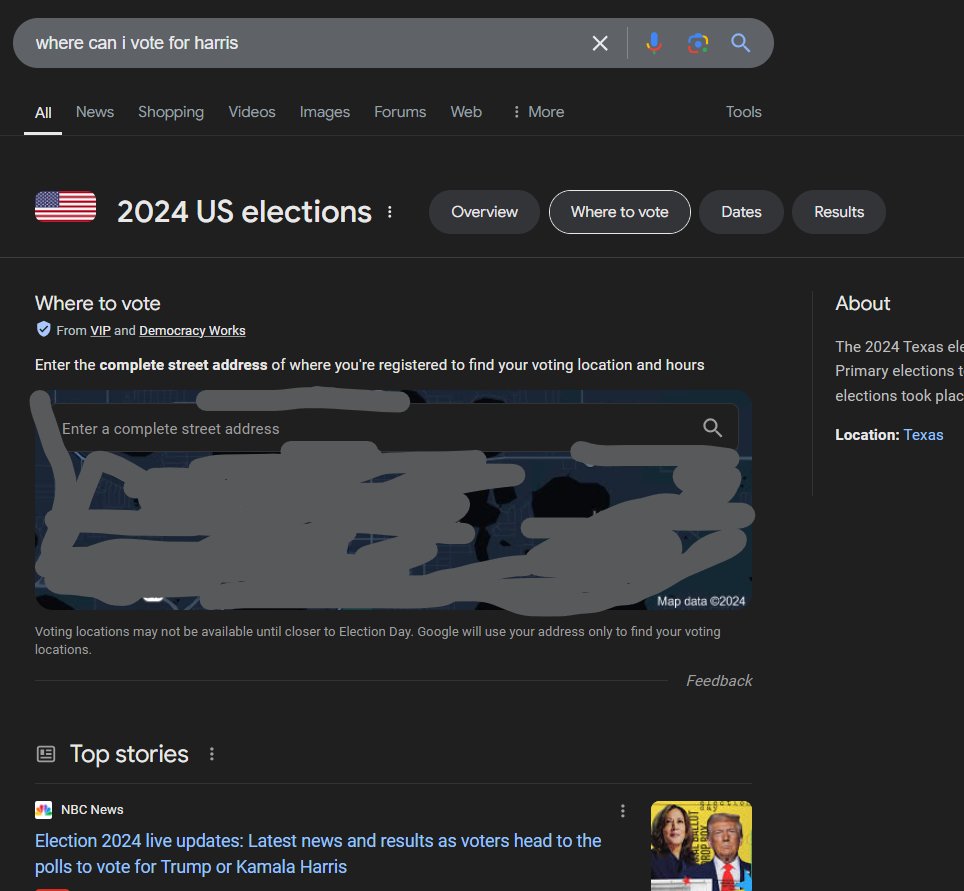Switch to the Images tab
Image resolution: width=964 pixels, height=891 pixels.
(x=325, y=112)
